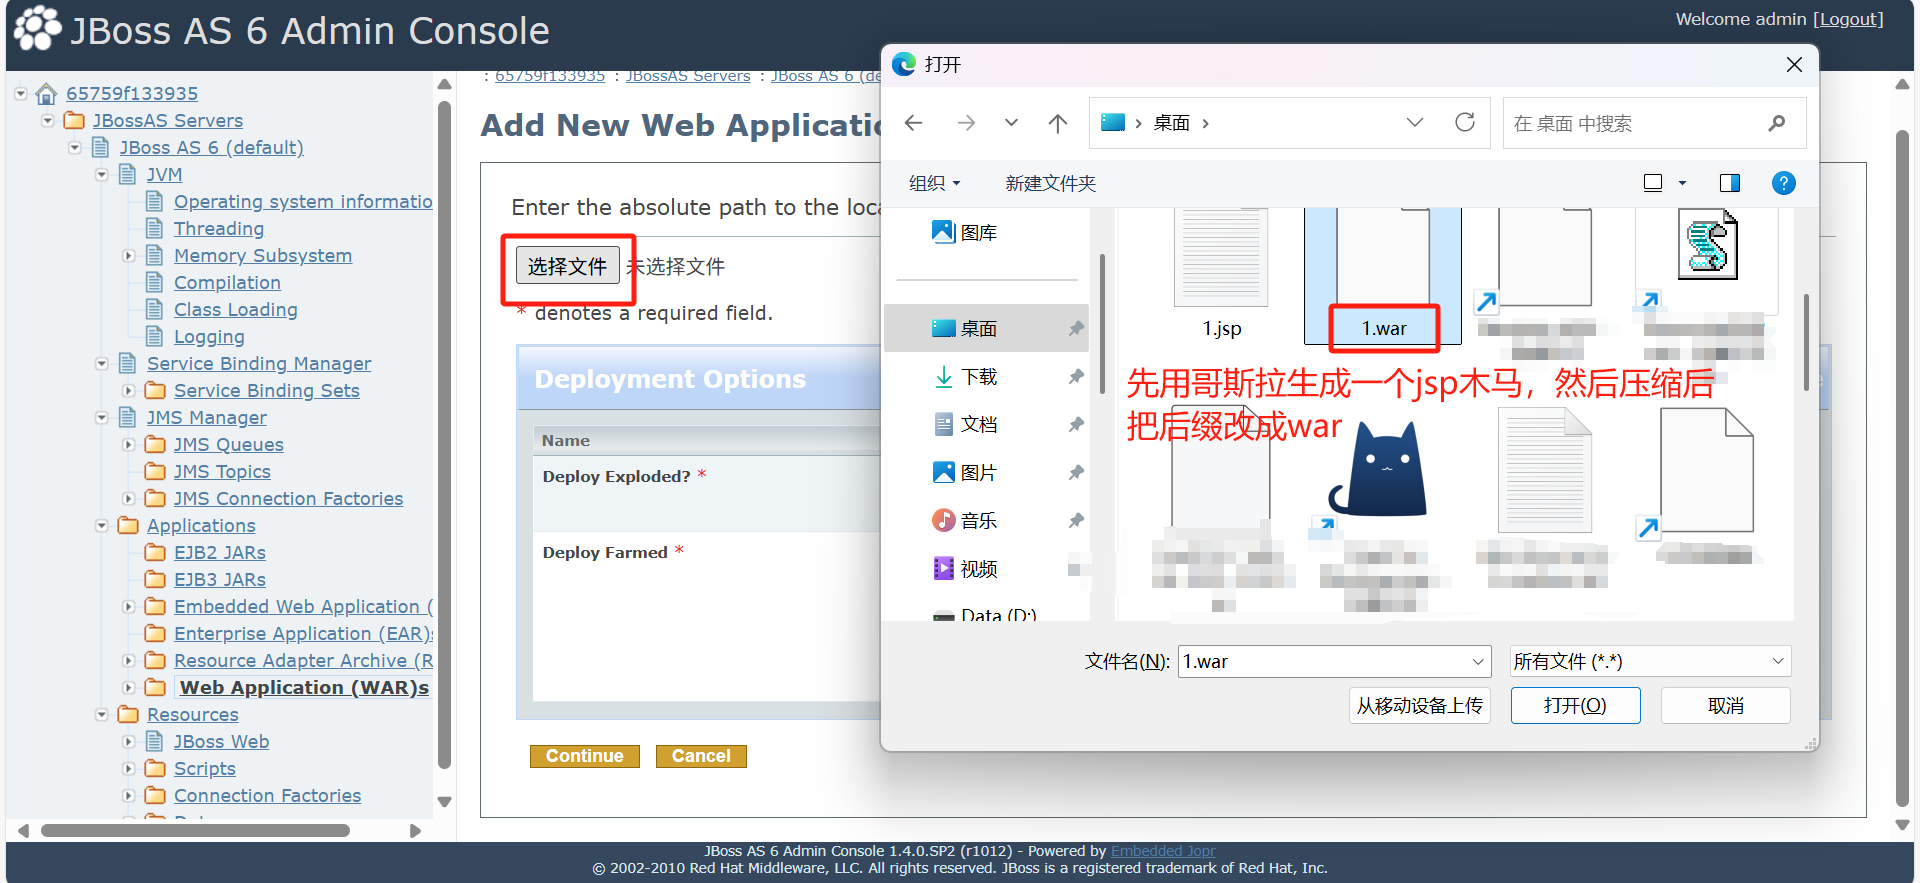The width and height of the screenshot is (1920, 883).
Task: Go up one folder level in dialog
Action: pyautogui.click(x=1057, y=123)
